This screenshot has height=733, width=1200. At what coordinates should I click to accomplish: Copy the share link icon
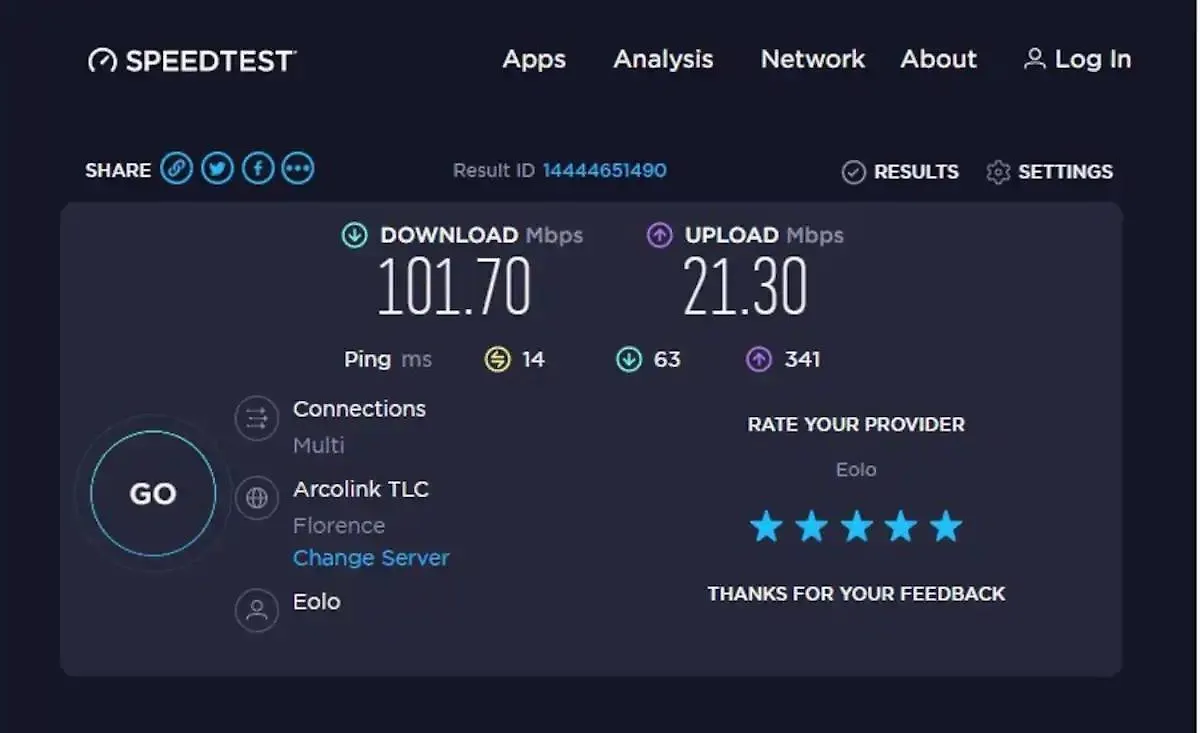pos(177,169)
